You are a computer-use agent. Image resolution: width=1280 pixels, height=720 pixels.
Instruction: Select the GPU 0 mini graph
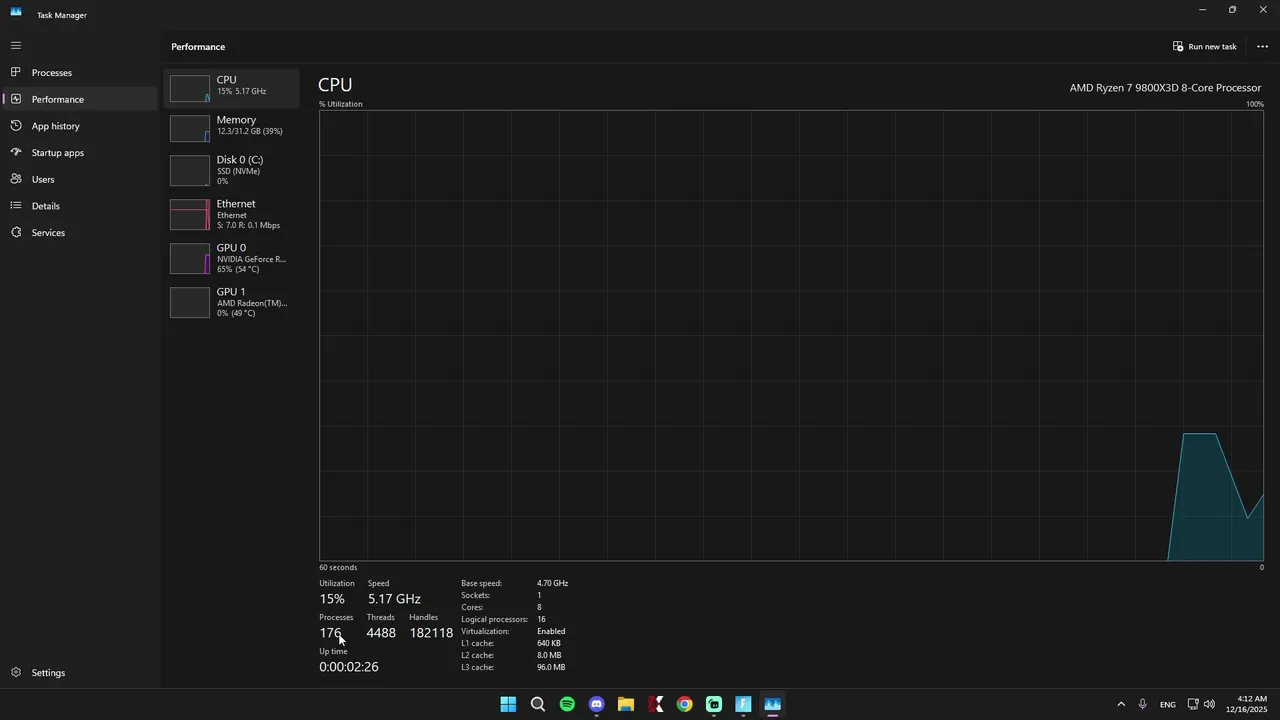(190, 259)
